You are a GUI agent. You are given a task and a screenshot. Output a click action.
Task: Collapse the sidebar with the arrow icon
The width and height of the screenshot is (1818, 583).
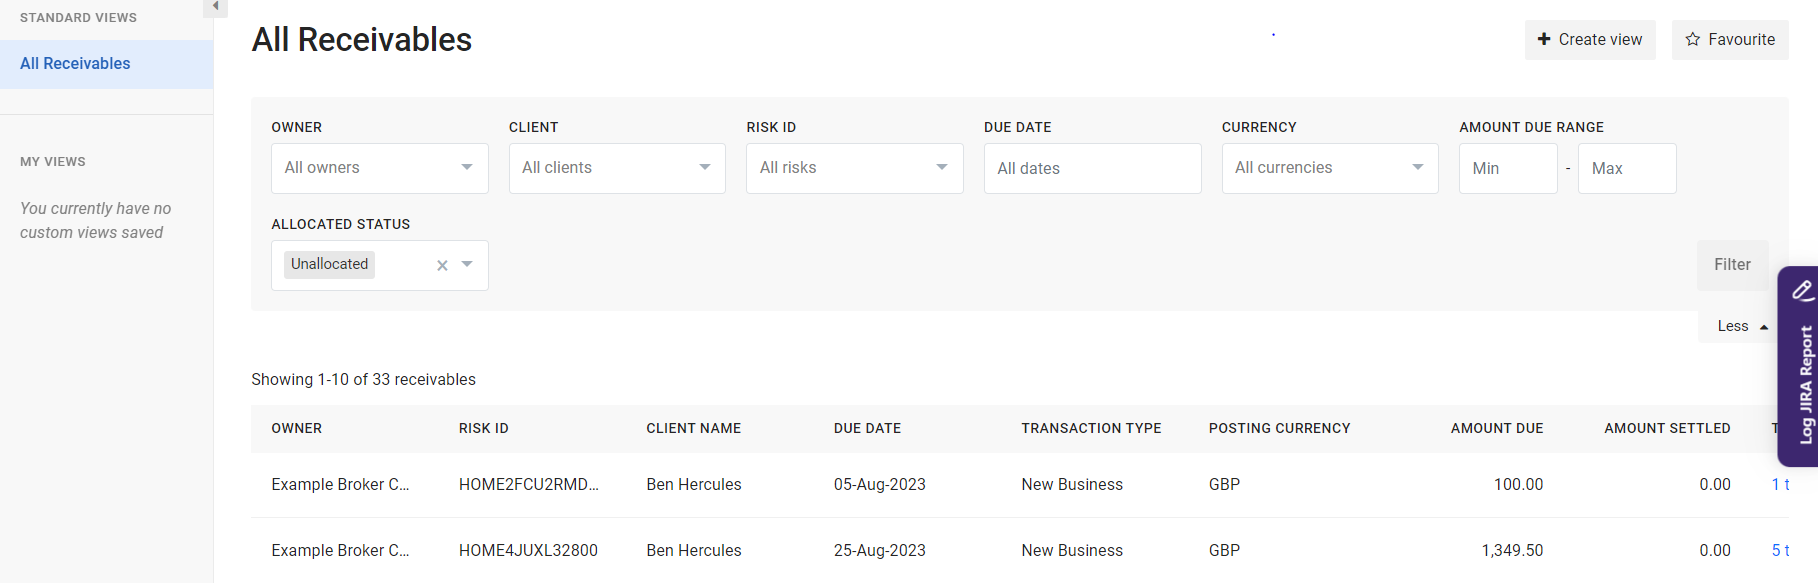coord(215,6)
